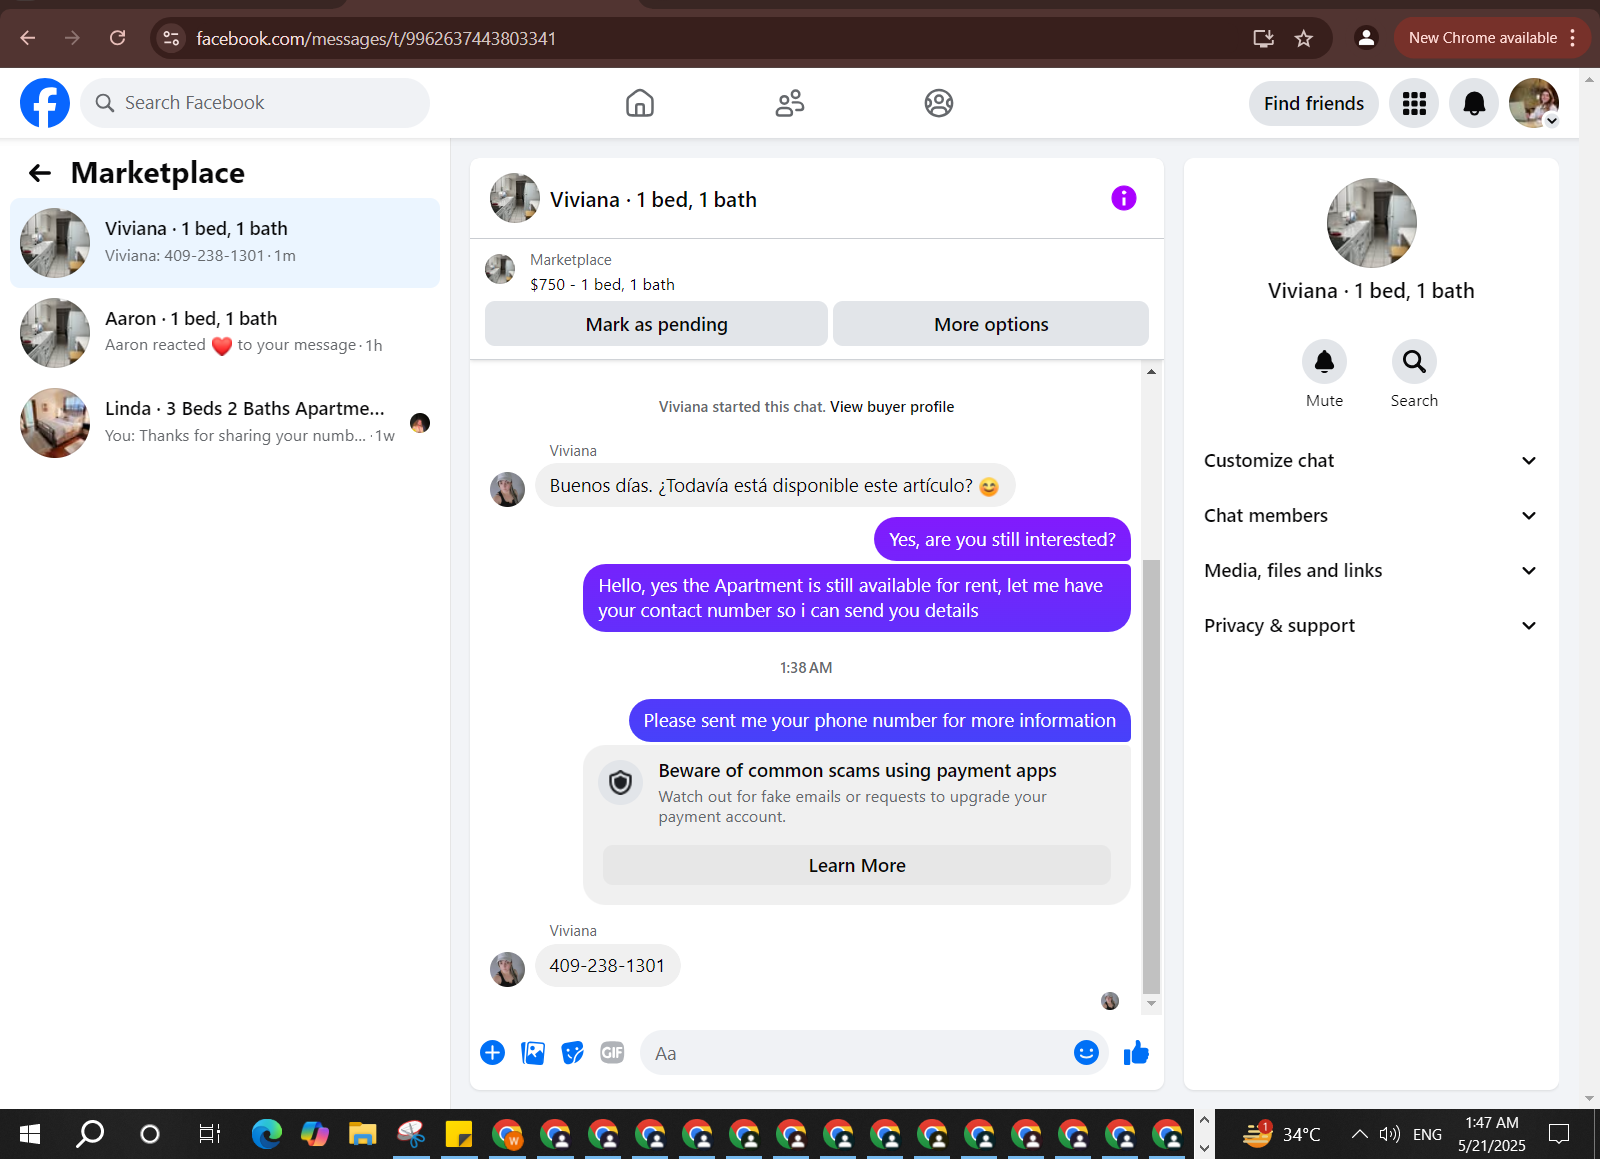1600x1159 pixels.
Task: Click the Chrome address bar URL
Action: 376,38
